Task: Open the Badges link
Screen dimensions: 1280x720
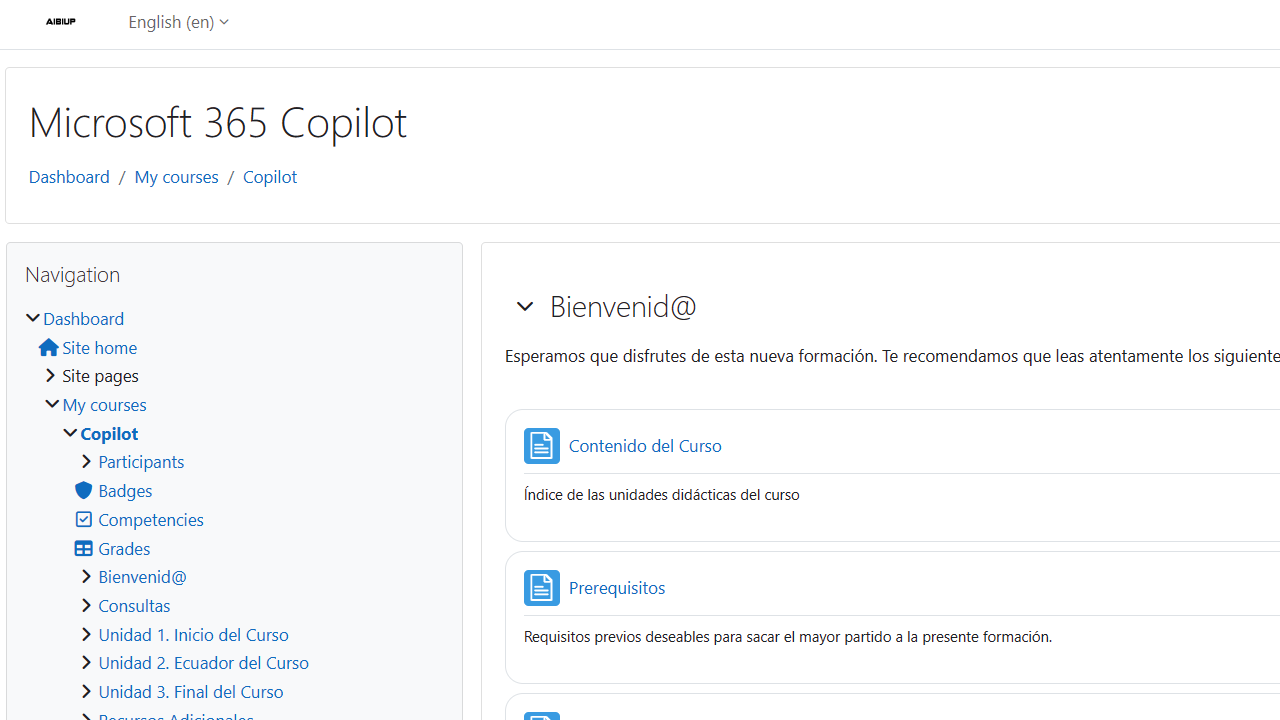Action: (x=125, y=490)
